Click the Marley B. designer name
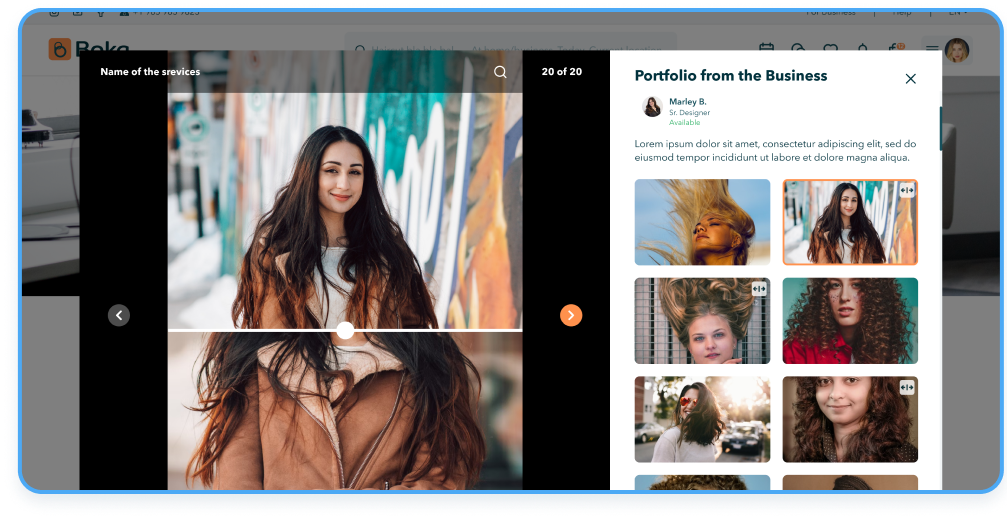This screenshot has height=518, width=1007. click(688, 101)
